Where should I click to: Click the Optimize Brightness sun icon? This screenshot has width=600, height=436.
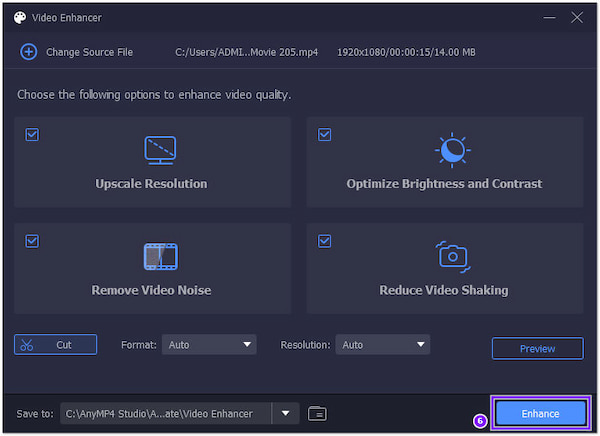tap(452, 150)
